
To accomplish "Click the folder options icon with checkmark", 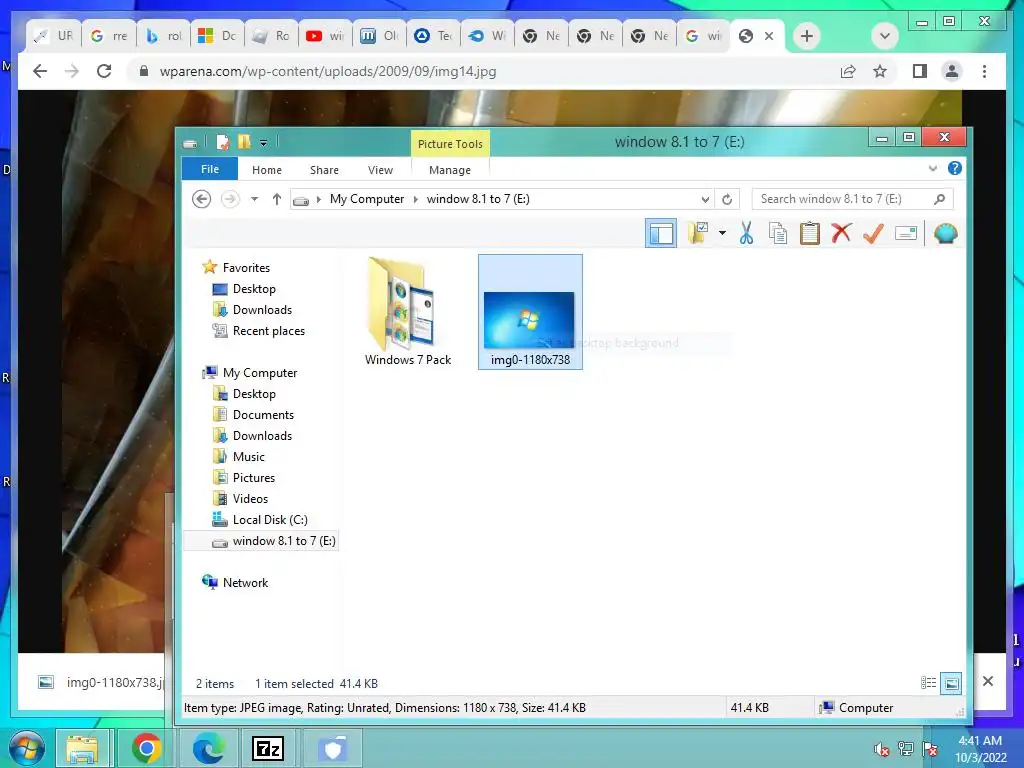I will [697, 232].
